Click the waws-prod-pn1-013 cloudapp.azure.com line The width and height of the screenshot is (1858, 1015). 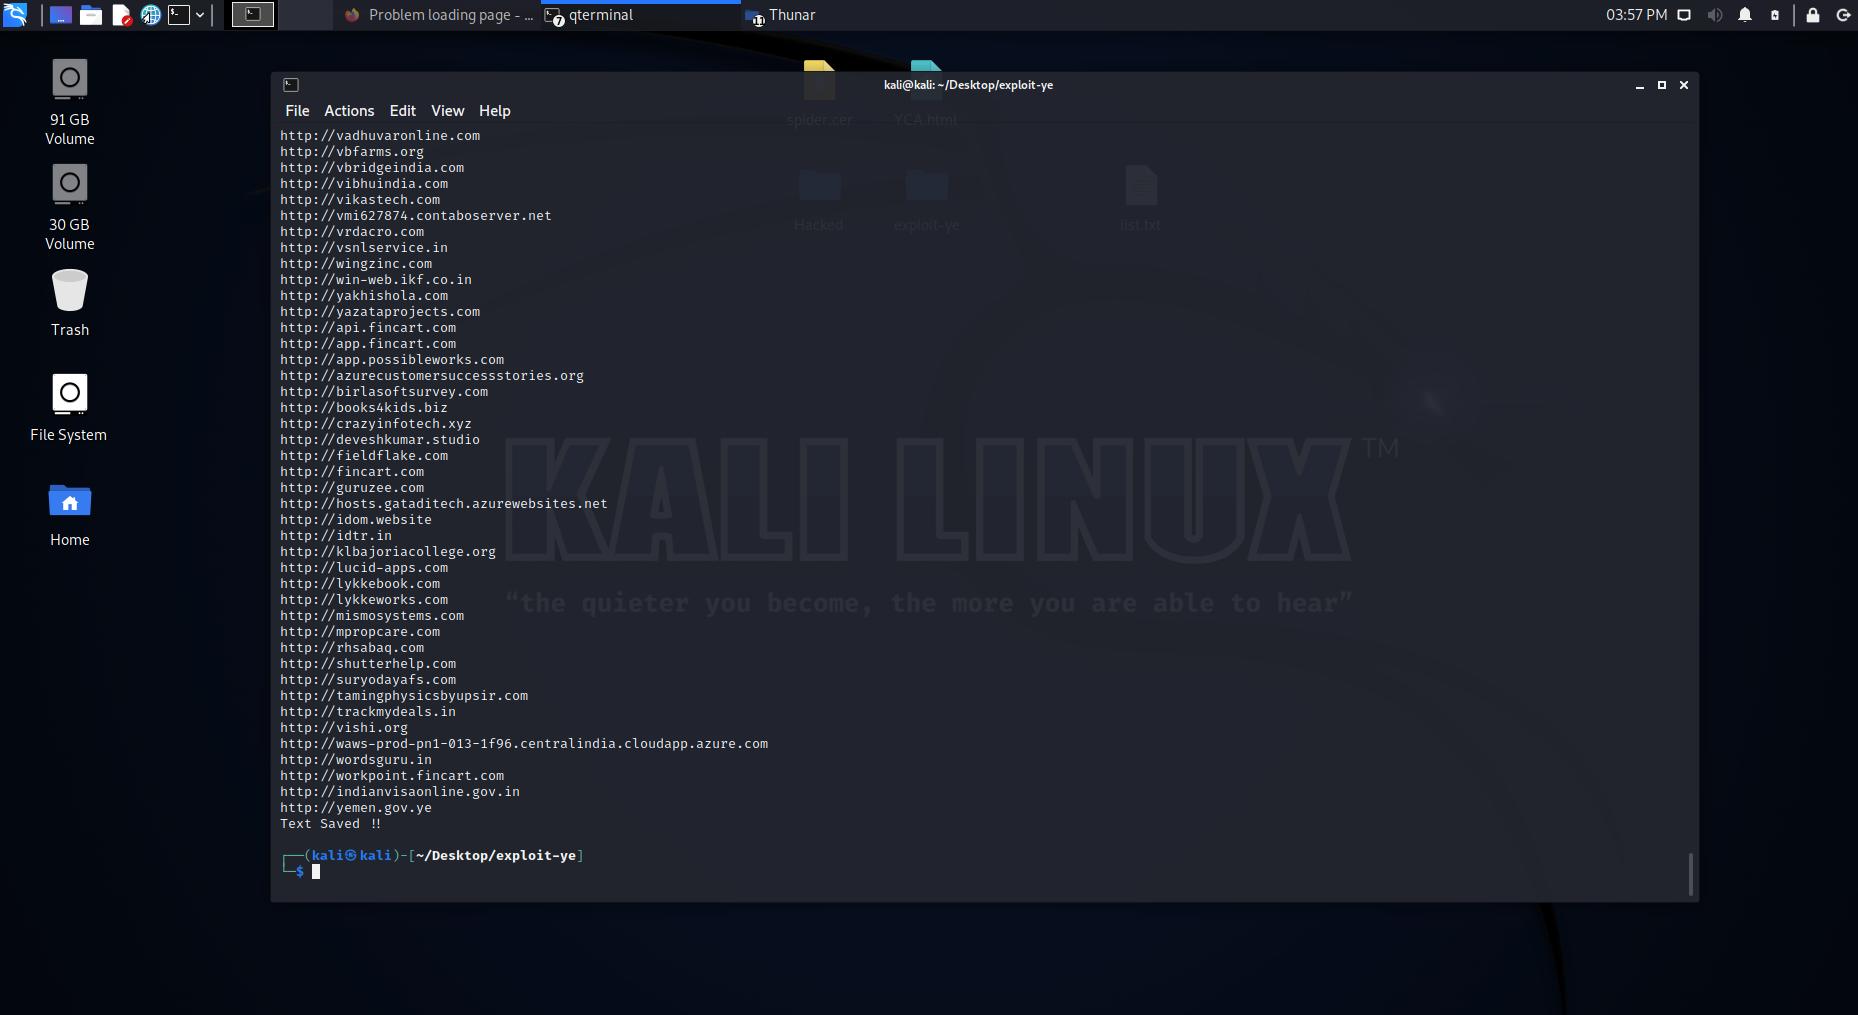pos(524,744)
